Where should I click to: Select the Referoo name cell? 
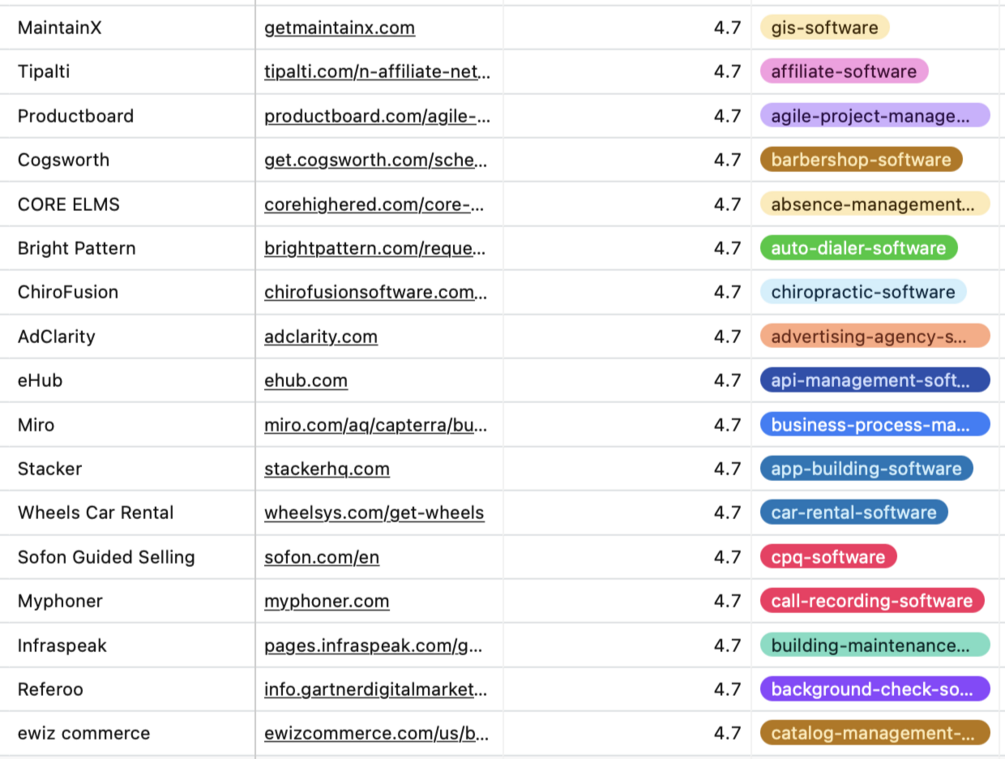pos(127,689)
